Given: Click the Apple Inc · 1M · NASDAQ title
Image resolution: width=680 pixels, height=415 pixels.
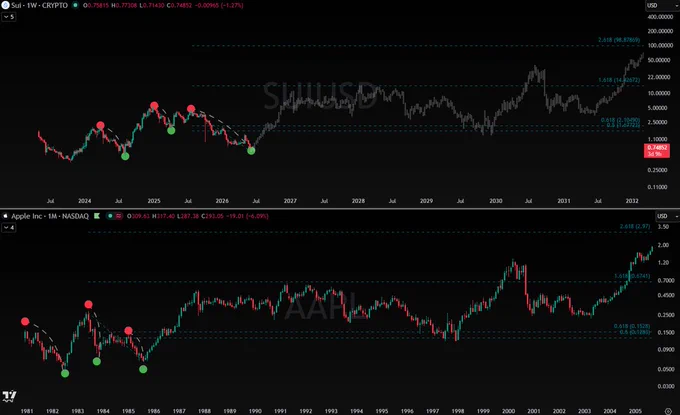Looking at the screenshot, I should pos(50,216).
